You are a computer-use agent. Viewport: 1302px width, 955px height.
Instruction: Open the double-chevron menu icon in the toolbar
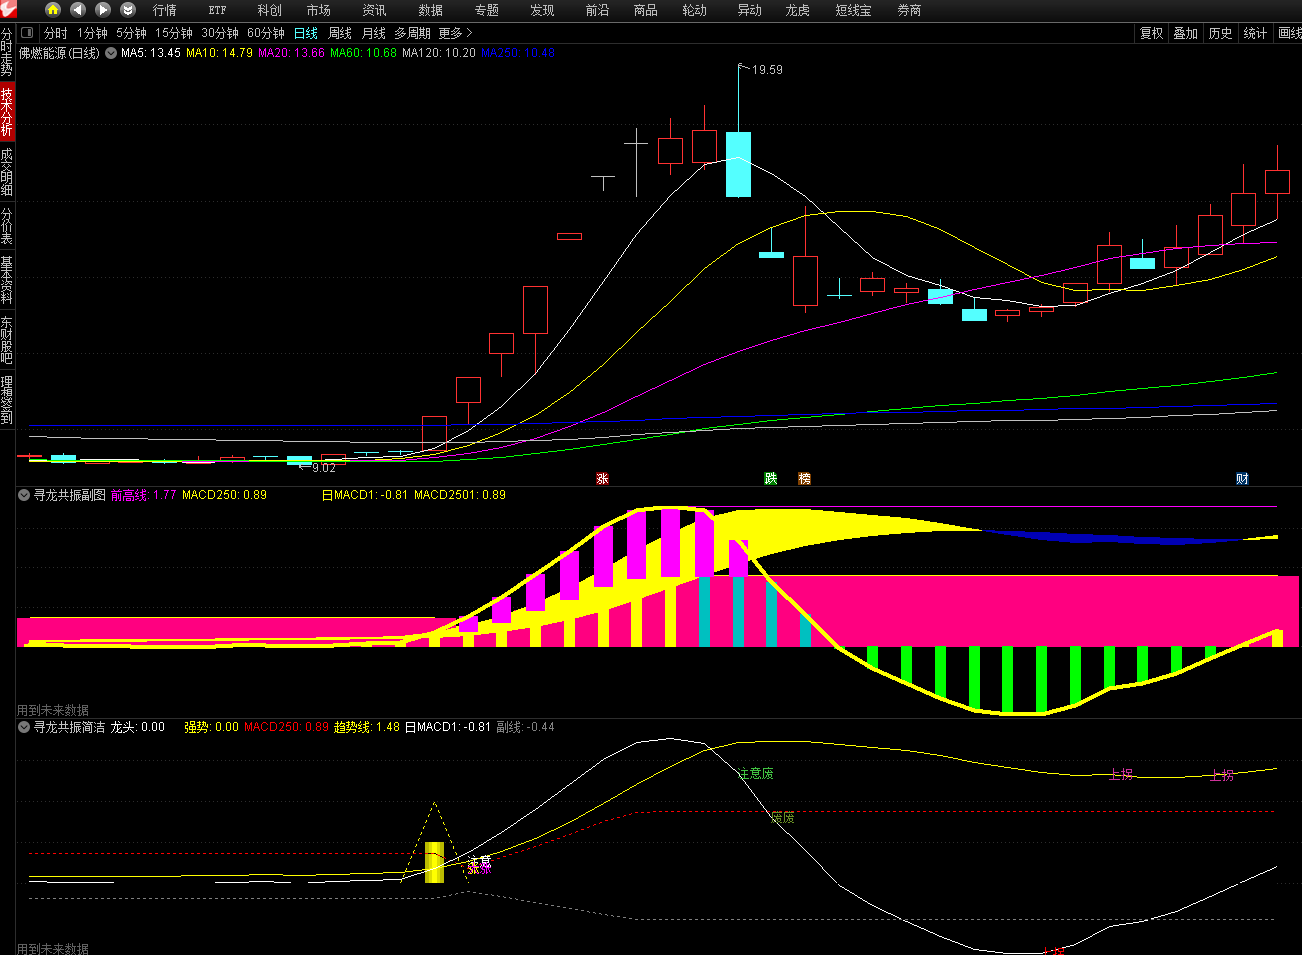pyautogui.click(x=128, y=10)
